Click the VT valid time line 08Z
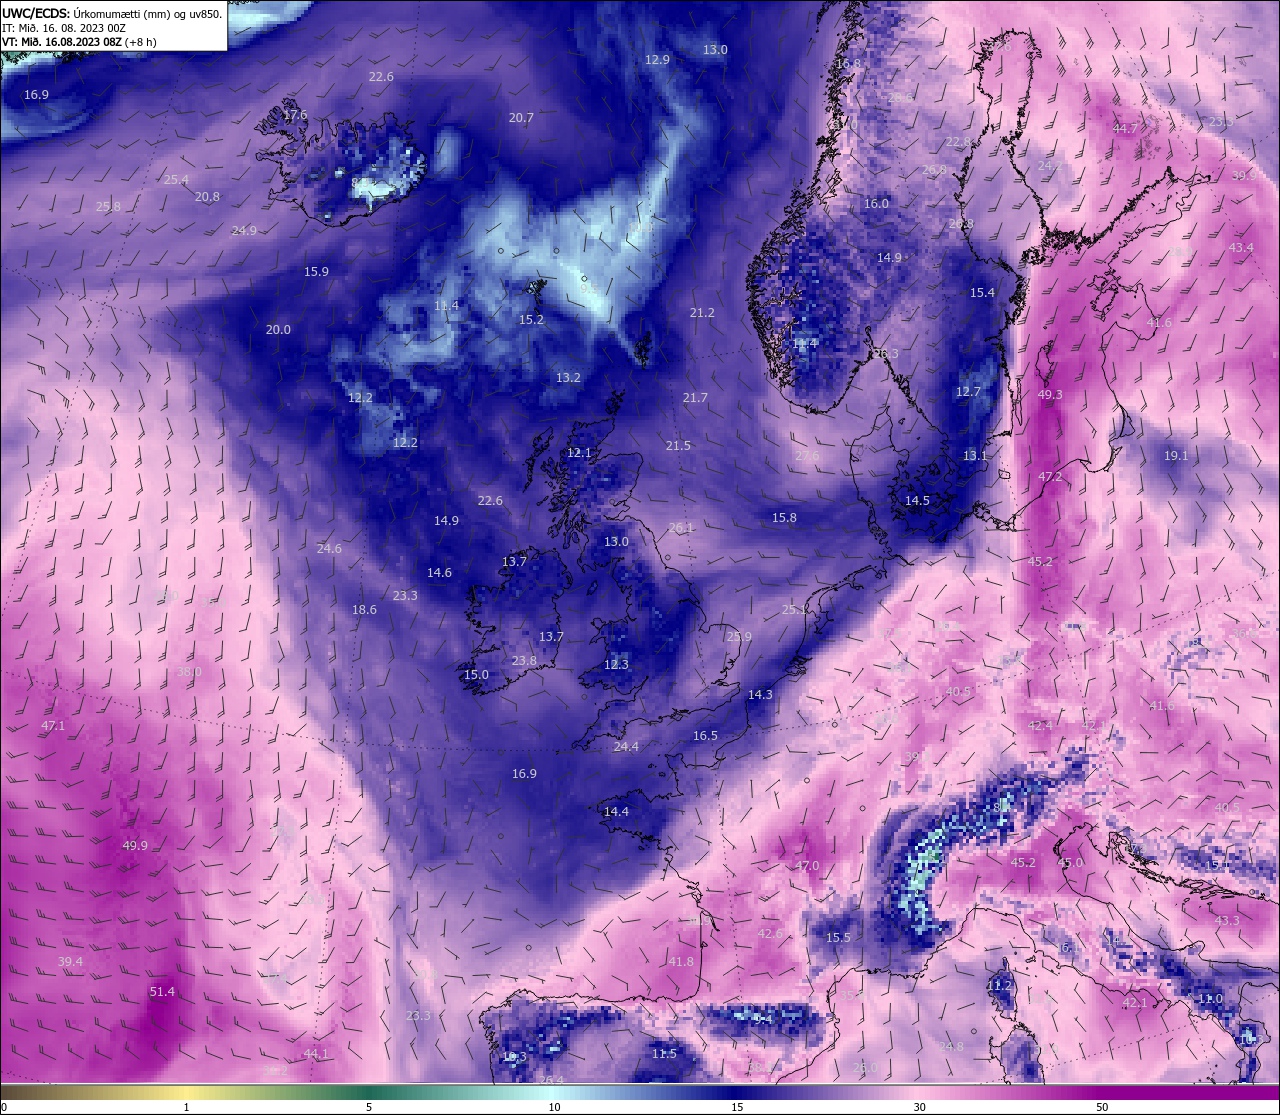Image resolution: width=1280 pixels, height=1115 pixels. tap(79, 42)
